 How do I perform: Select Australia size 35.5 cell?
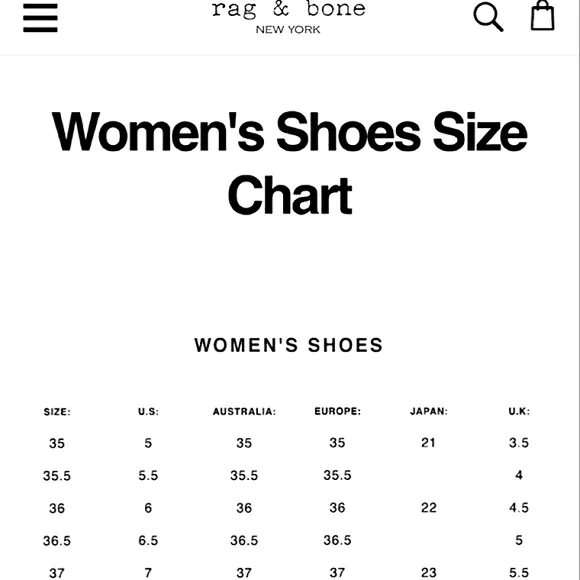[244, 475]
